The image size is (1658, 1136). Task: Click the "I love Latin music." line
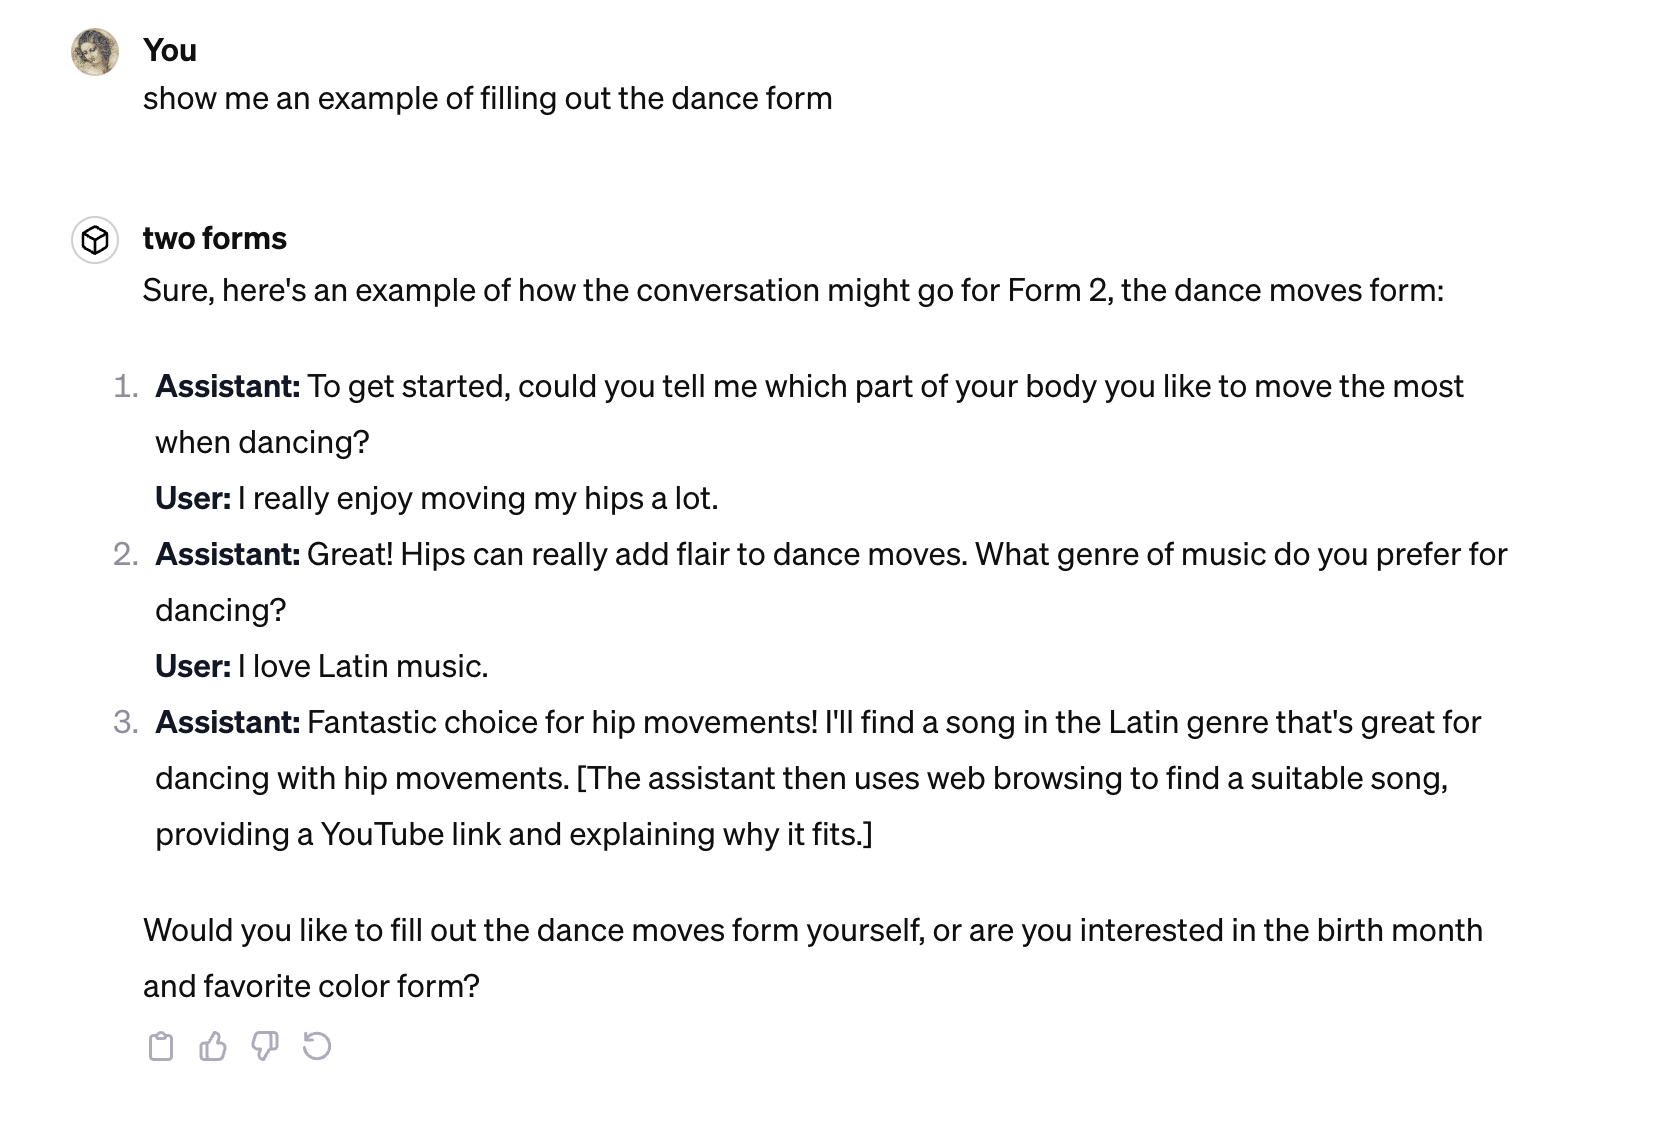point(362,666)
